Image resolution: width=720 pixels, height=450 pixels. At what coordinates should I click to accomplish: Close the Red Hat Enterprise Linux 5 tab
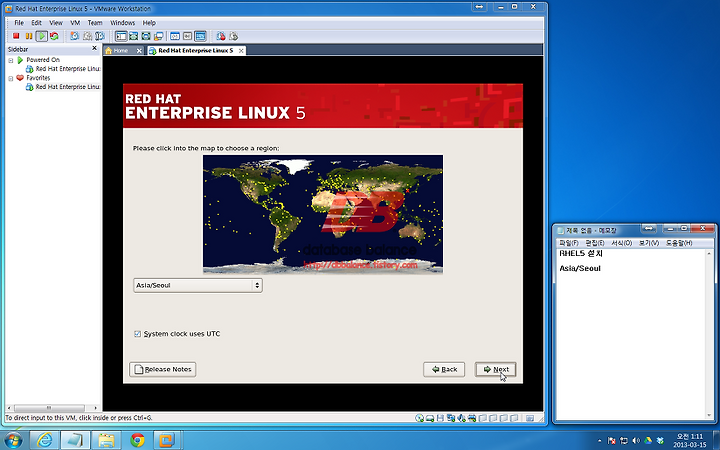[x=241, y=51]
